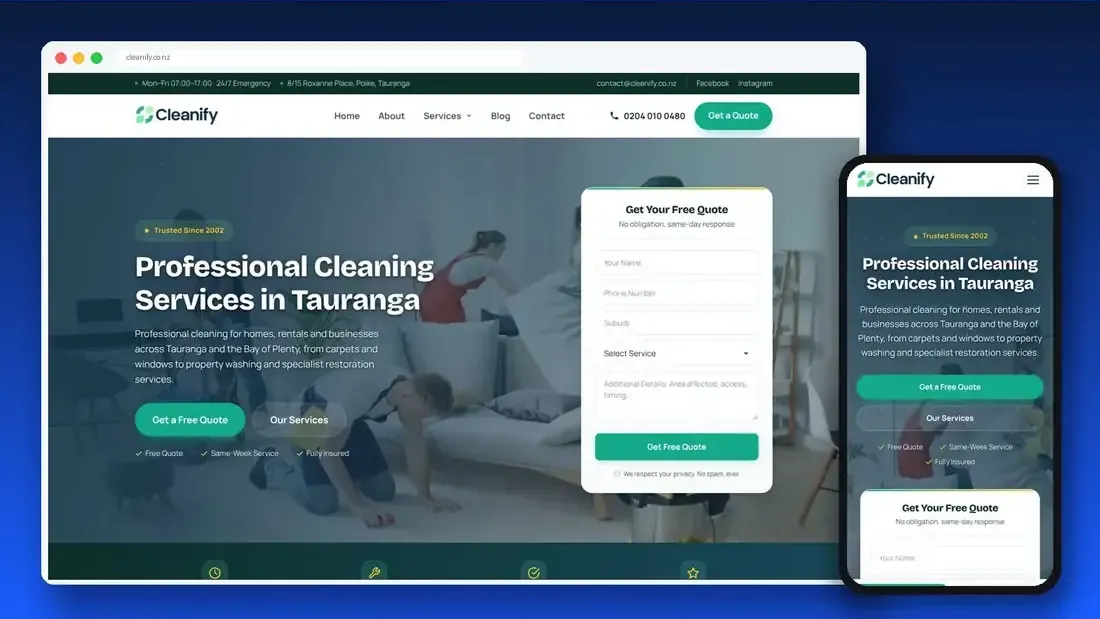Open the Home menu item
This screenshot has width=1100, height=619.
pyautogui.click(x=347, y=116)
